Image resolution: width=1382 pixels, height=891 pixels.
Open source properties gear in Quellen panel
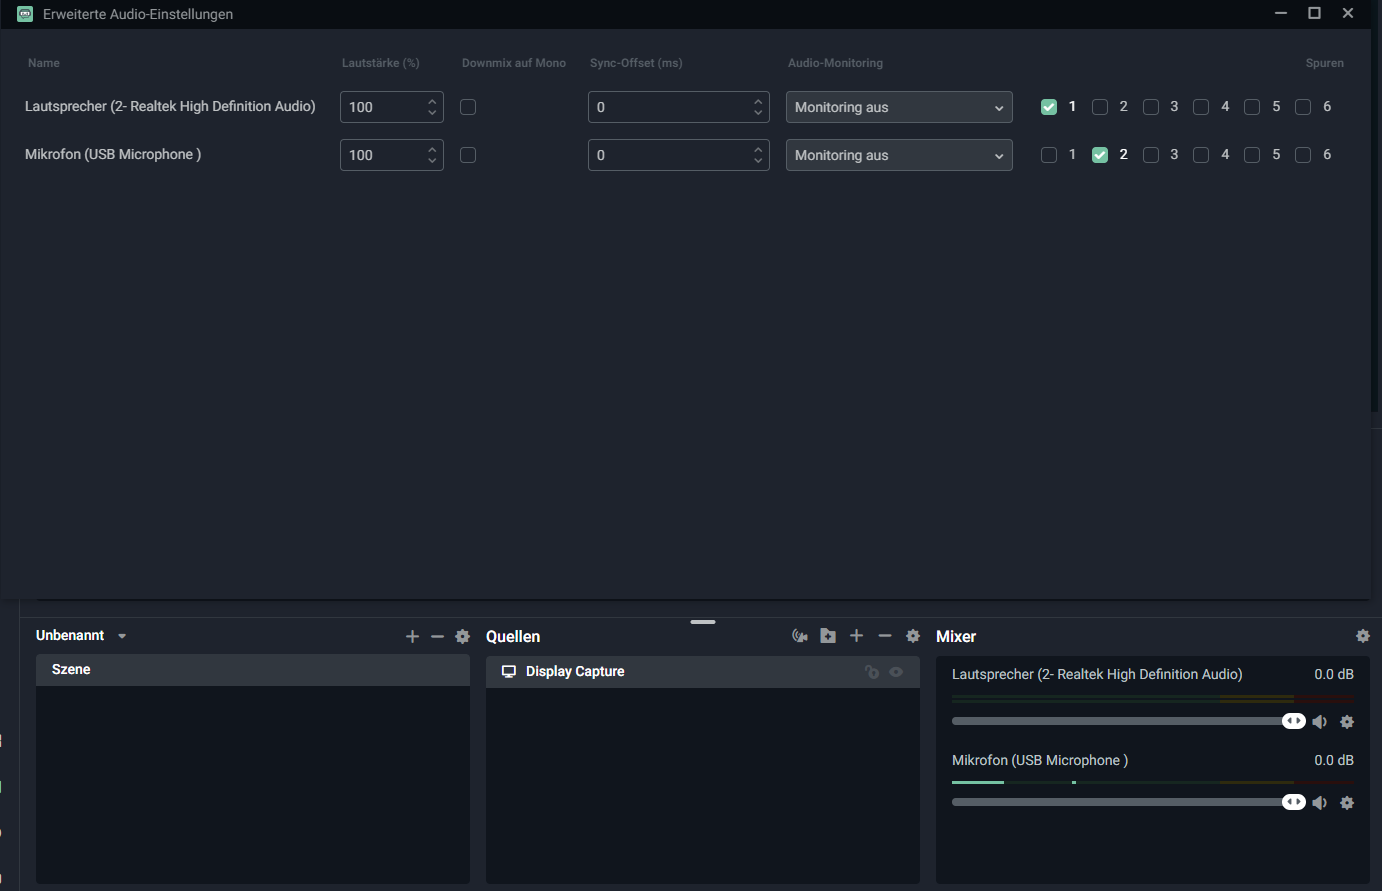(913, 636)
